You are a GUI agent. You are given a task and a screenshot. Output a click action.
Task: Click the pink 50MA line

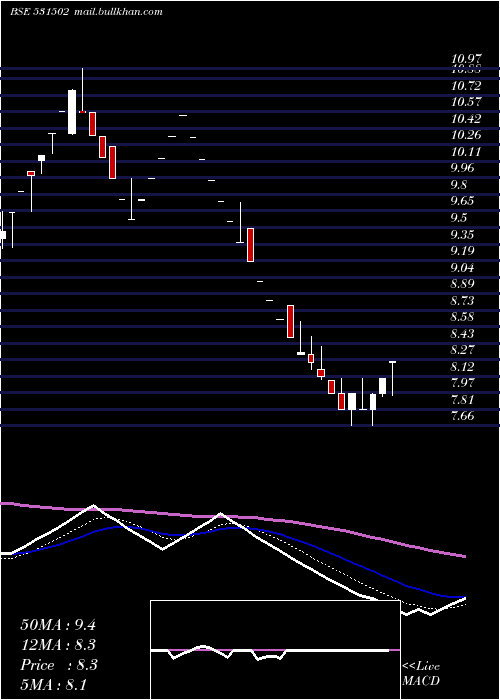tap(232, 517)
